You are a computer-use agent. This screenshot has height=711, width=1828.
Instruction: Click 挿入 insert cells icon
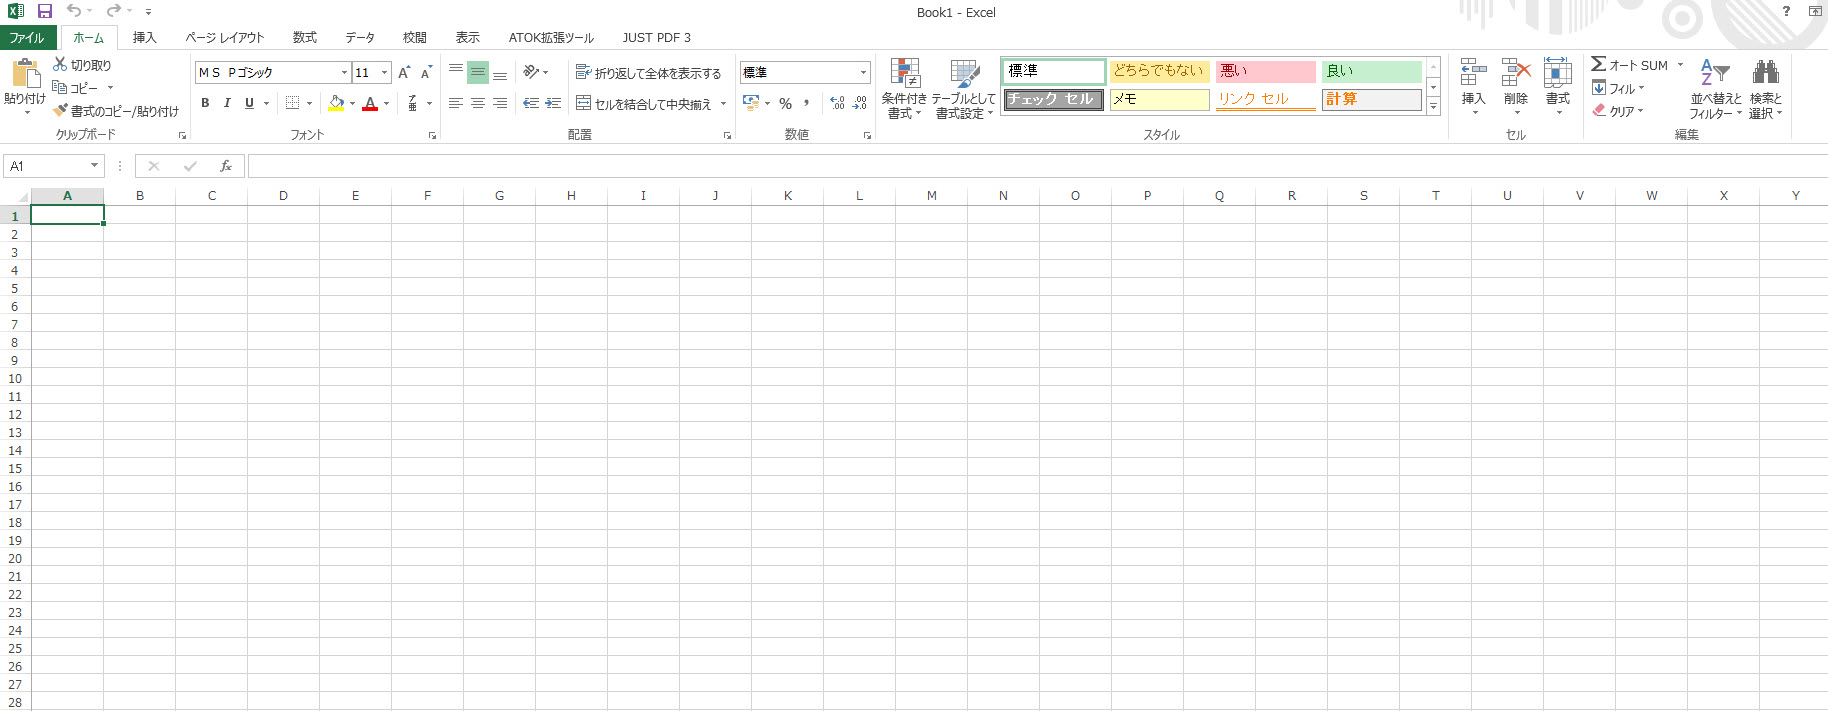[1473, 73]
